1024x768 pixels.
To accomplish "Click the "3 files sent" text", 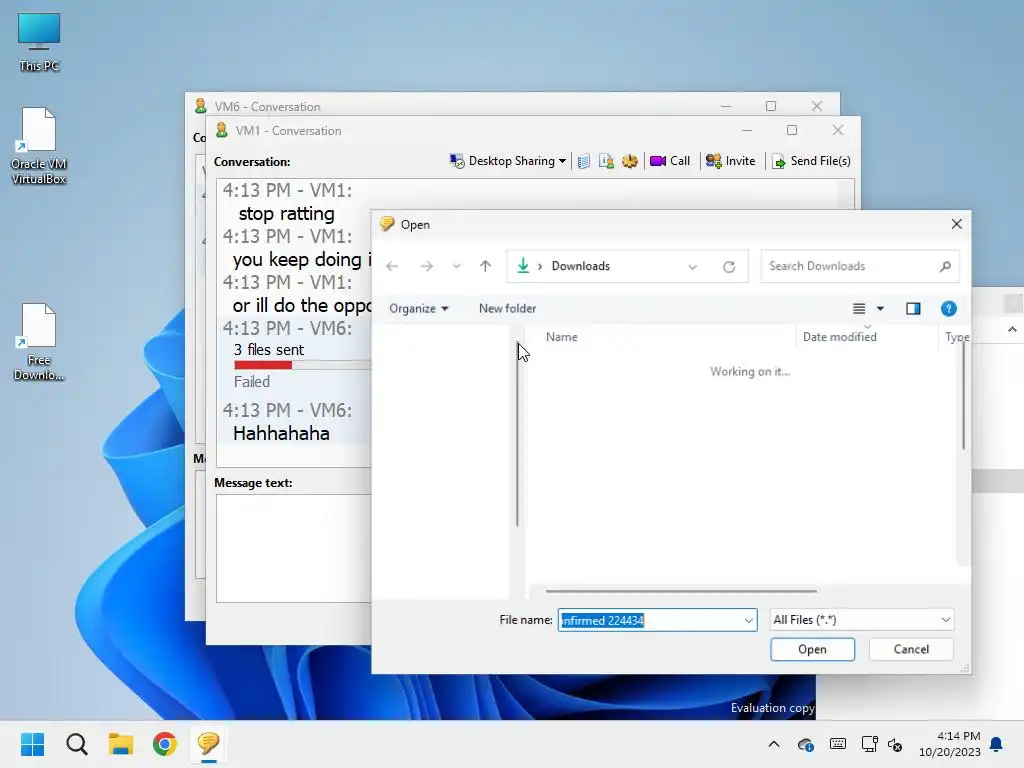I will 268,349.
